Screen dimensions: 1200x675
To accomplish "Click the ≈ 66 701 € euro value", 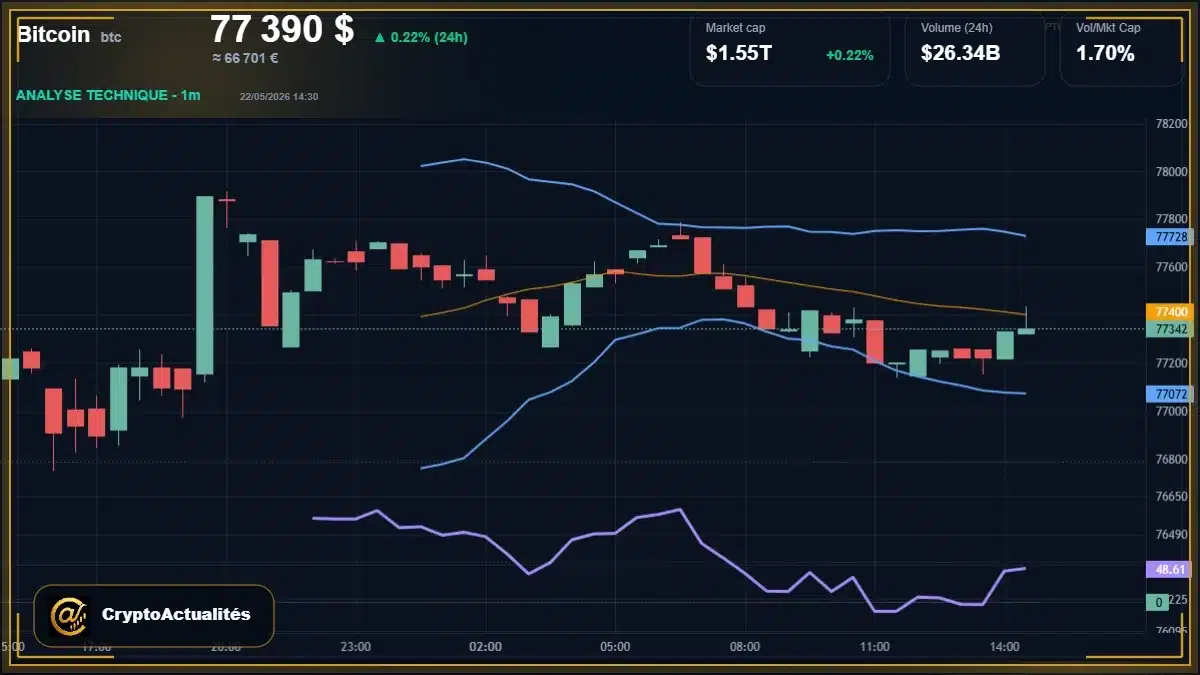I will tap(245, 58).
